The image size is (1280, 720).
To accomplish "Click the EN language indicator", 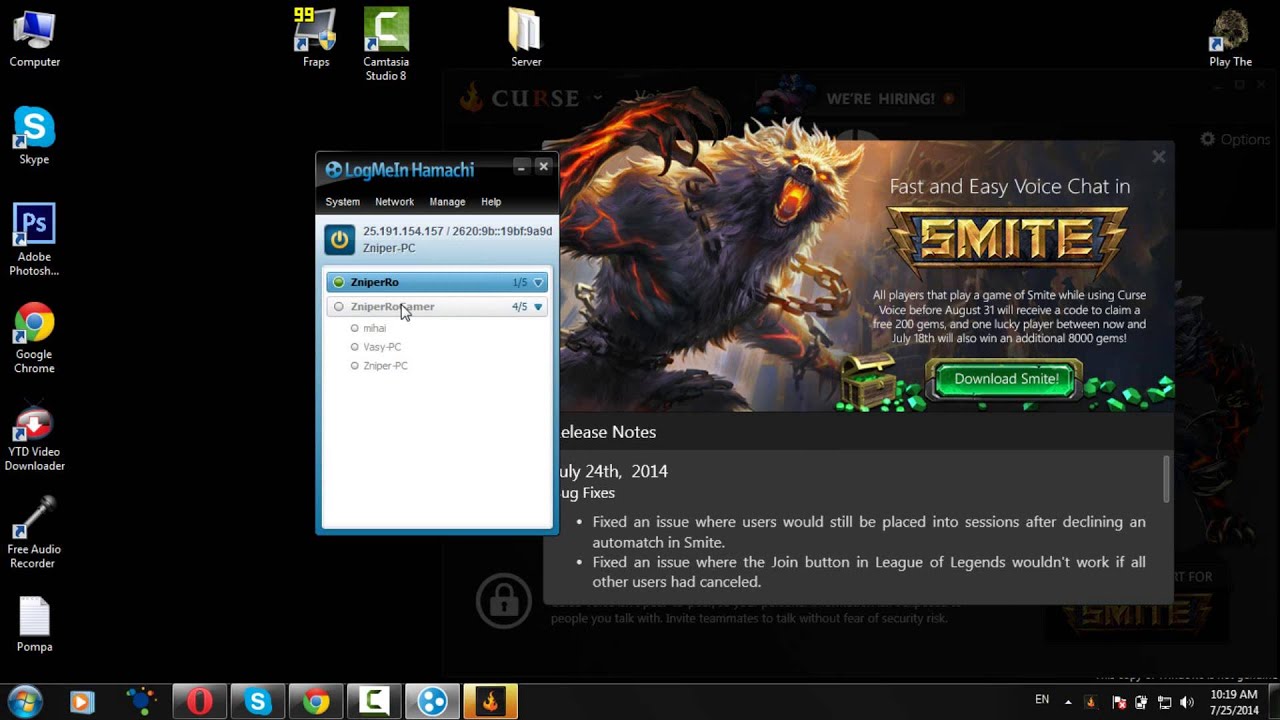I will (1042, 700).
